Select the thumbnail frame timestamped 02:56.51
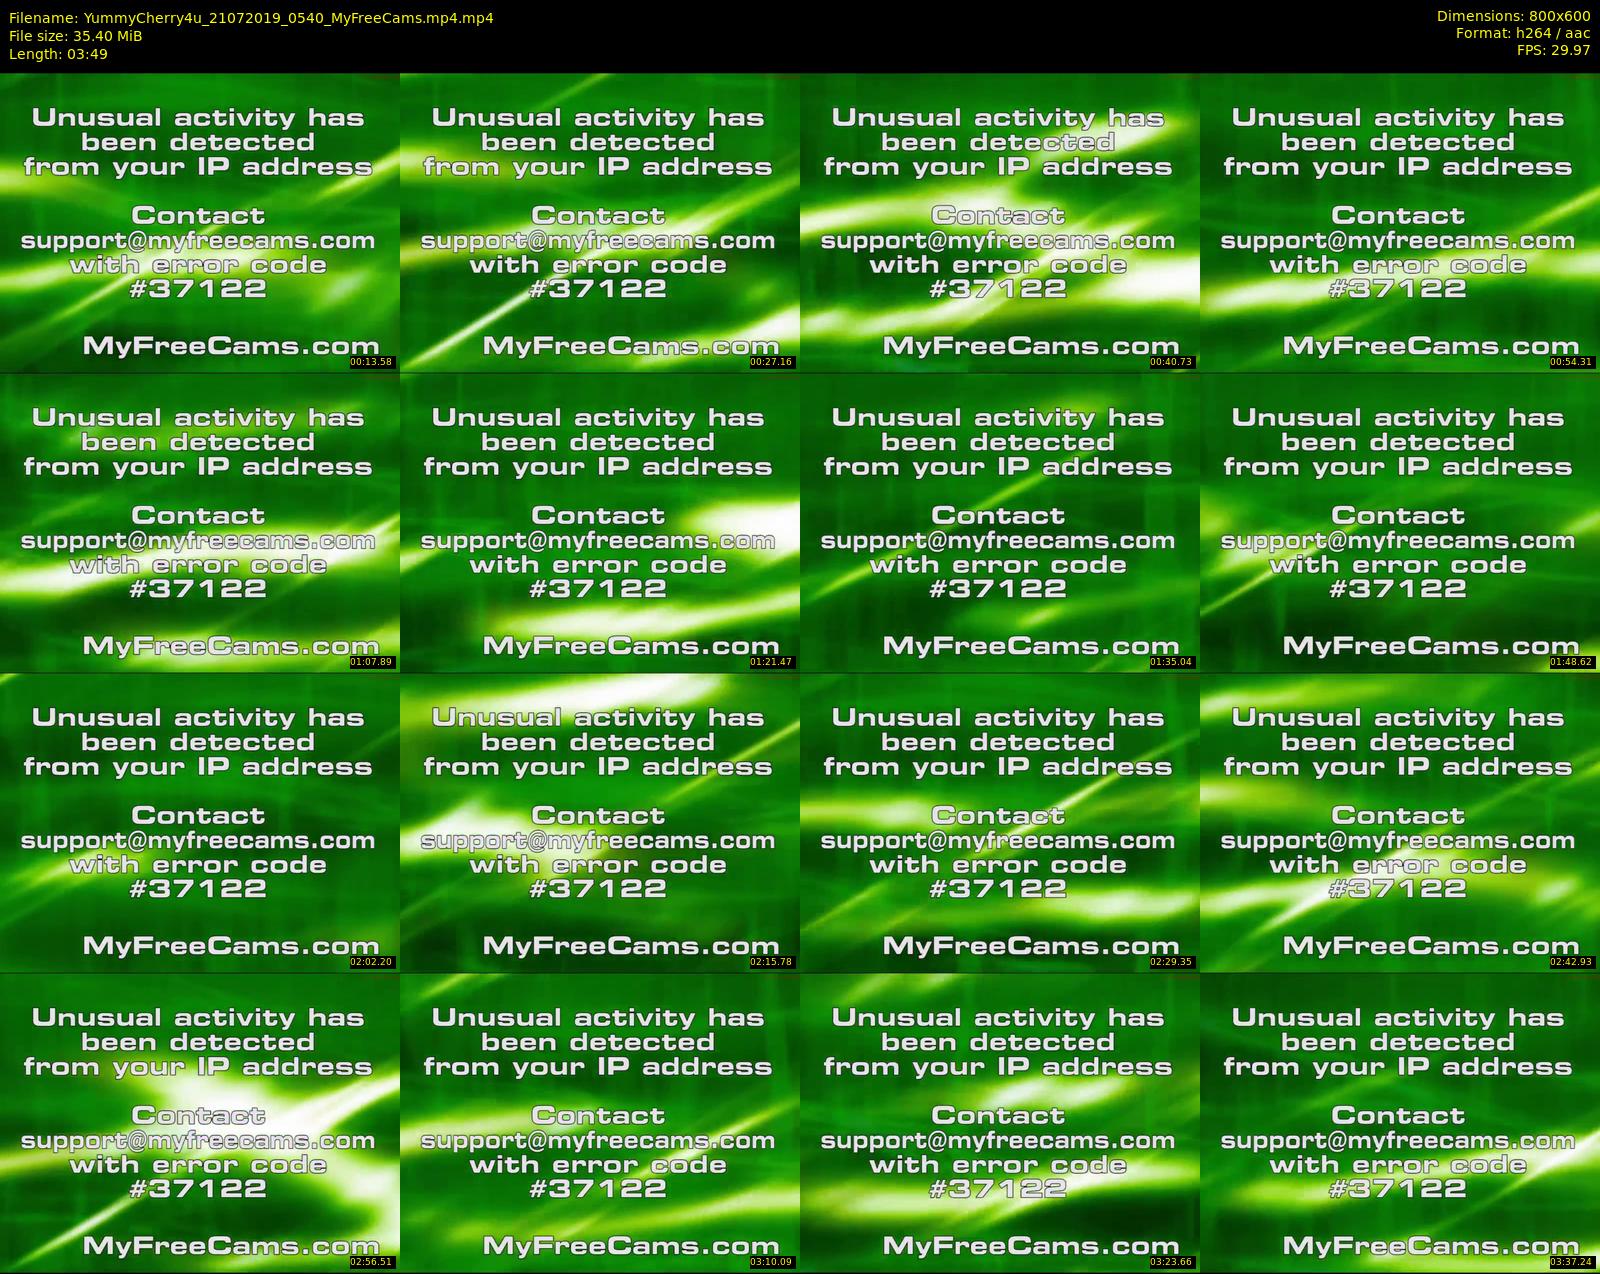 click(200, 1122)
